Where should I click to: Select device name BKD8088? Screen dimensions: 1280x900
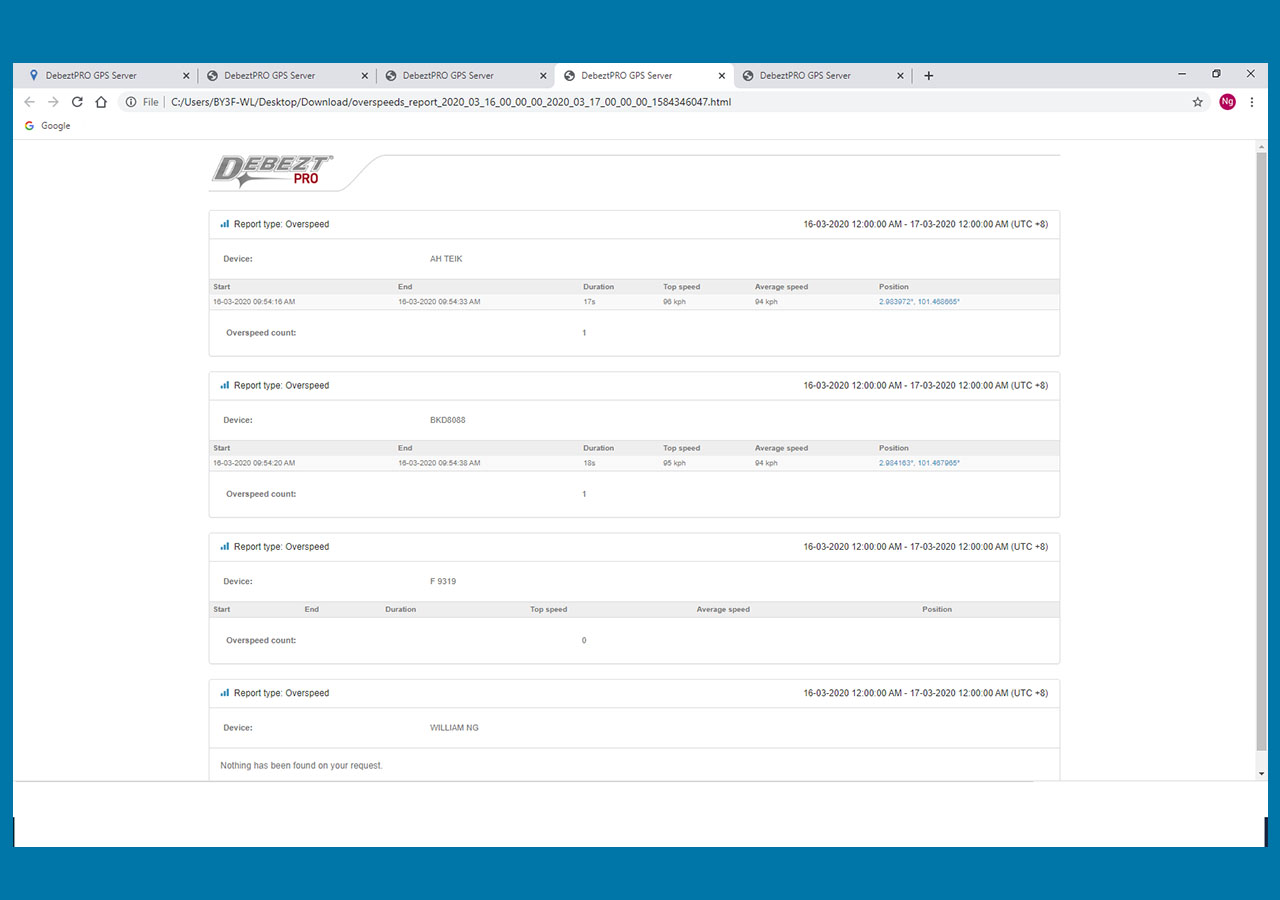pos(447,420)
